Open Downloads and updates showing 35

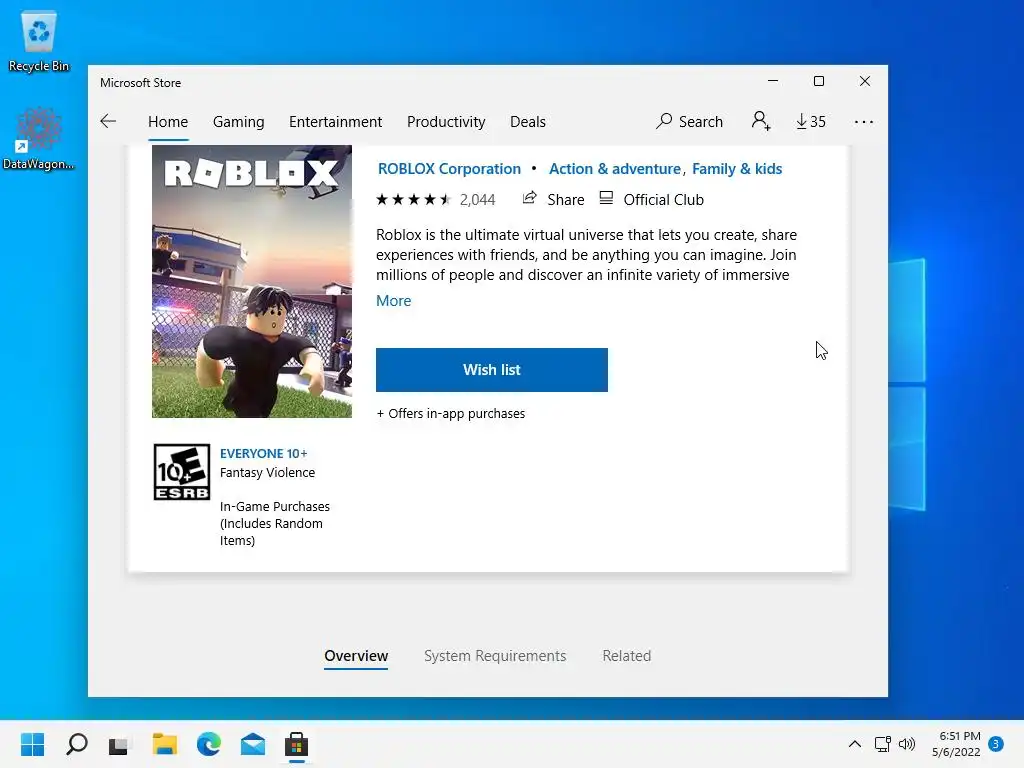click(810, 121)
